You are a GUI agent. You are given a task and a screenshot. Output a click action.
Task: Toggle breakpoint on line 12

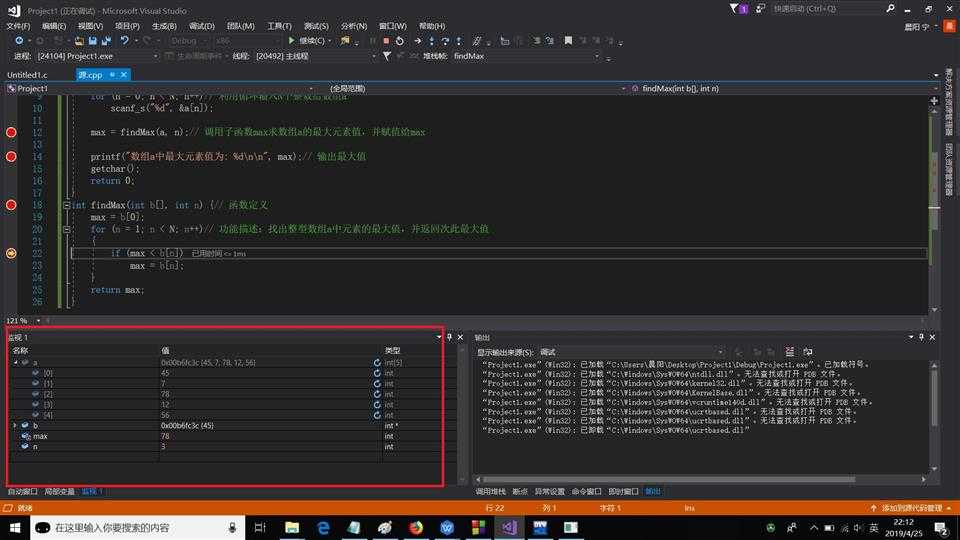click(x=11, y=132)
